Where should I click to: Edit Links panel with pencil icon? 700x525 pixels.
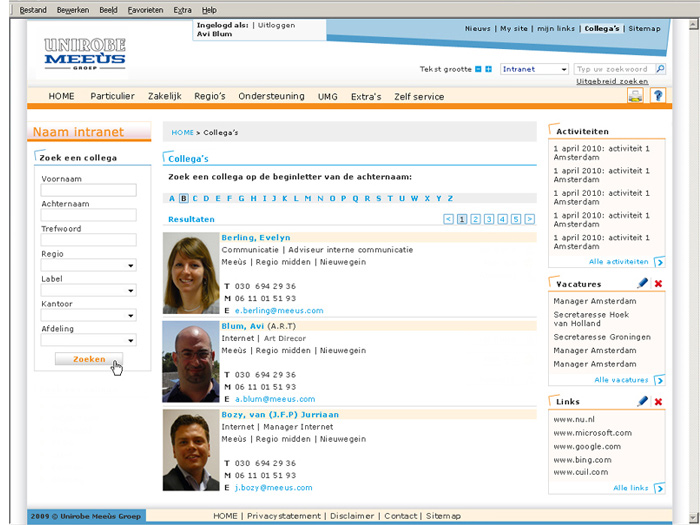pyautogui.click(x=643, y=401)
